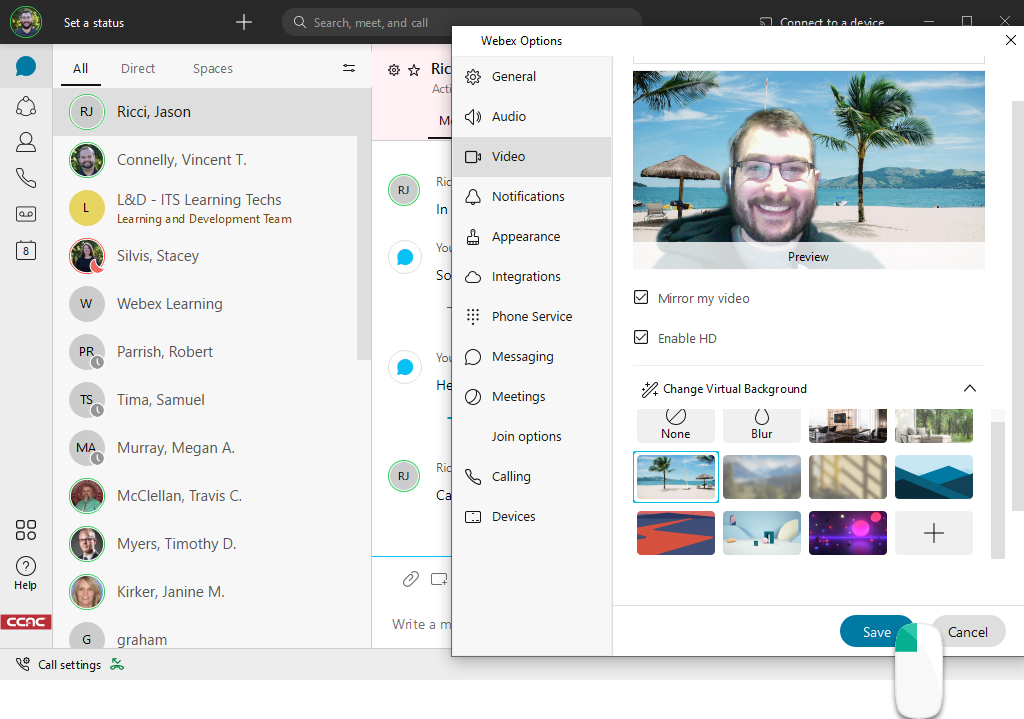Open conversation with Parrish, Robert
Screen dimensions: 1024x719
pyautogui.click(x=205, y=352)
